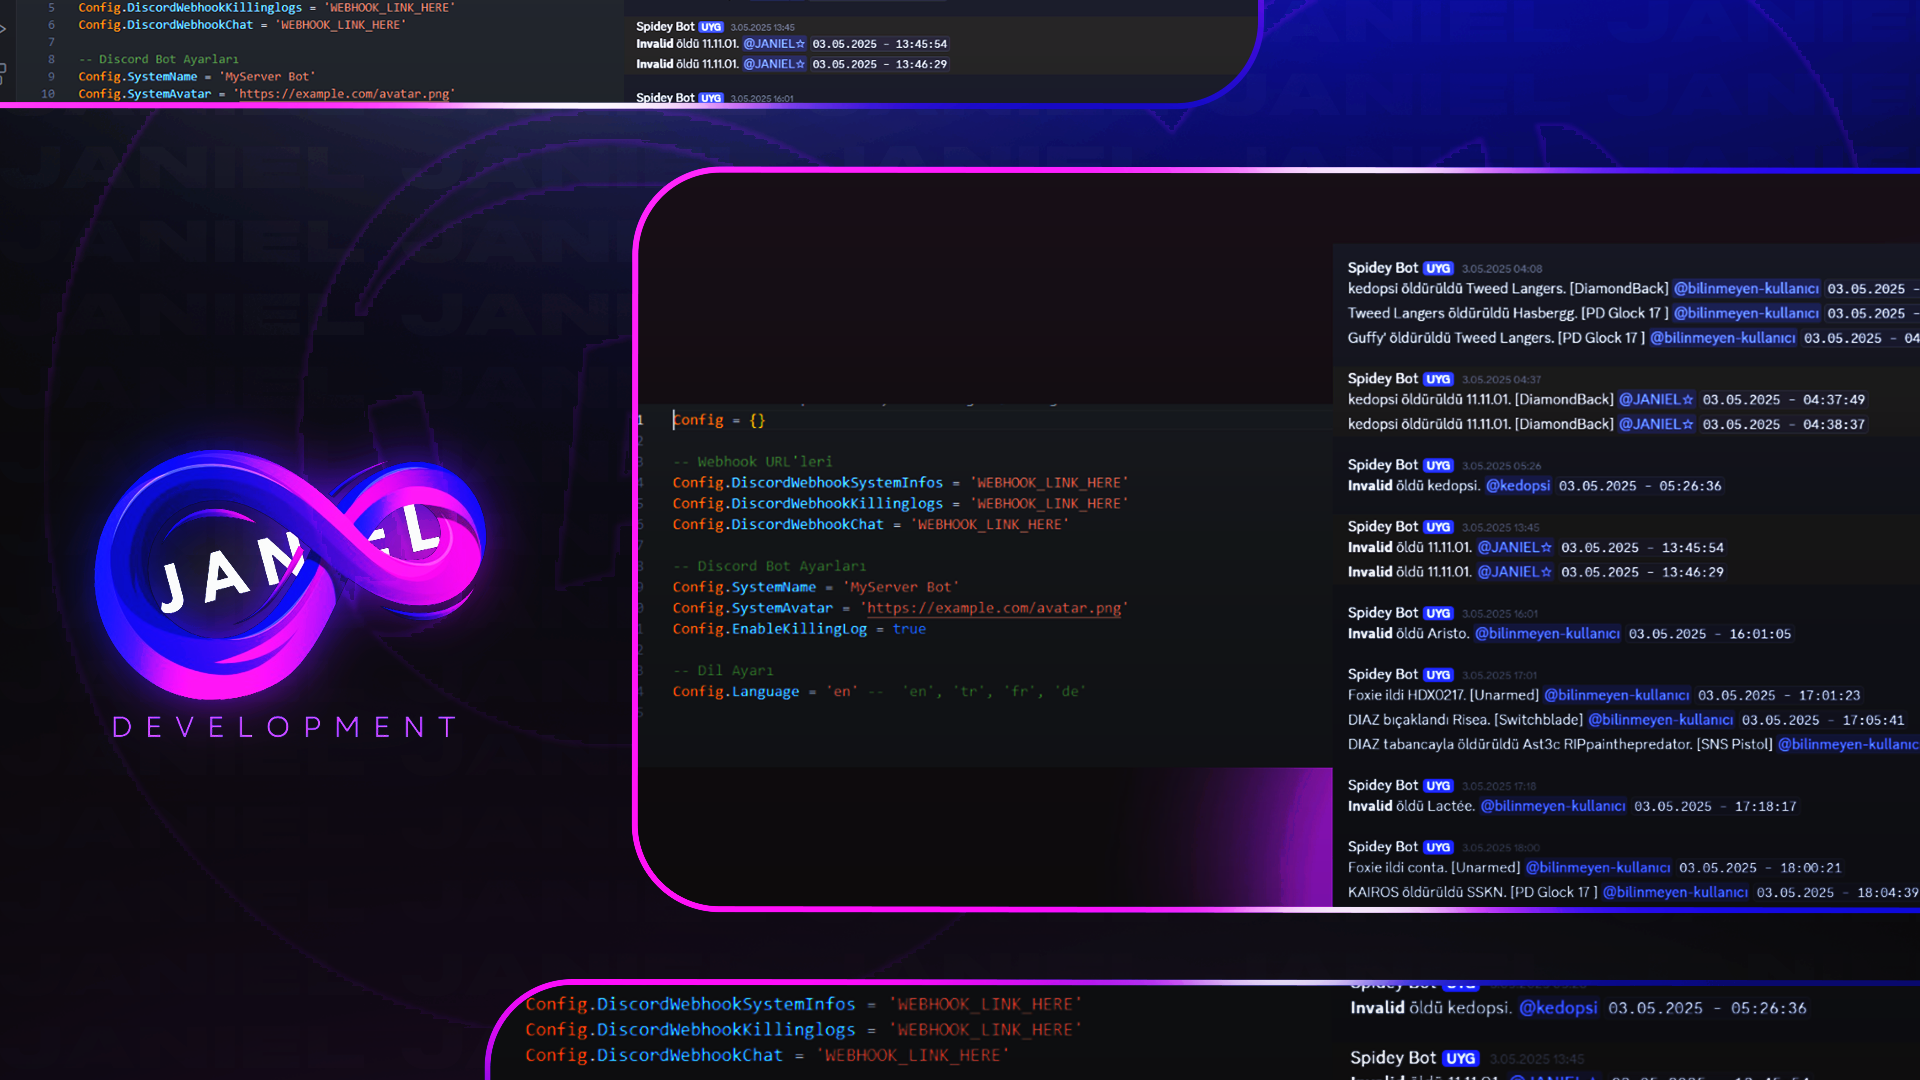This screenshot has width=1920, height=1080.
Task: Open @bilinmeyen-kullanıcı mention in kedopsi öldürüldü Tweed Langers row
Action: pyautogui.click(x=1747, y=289)
